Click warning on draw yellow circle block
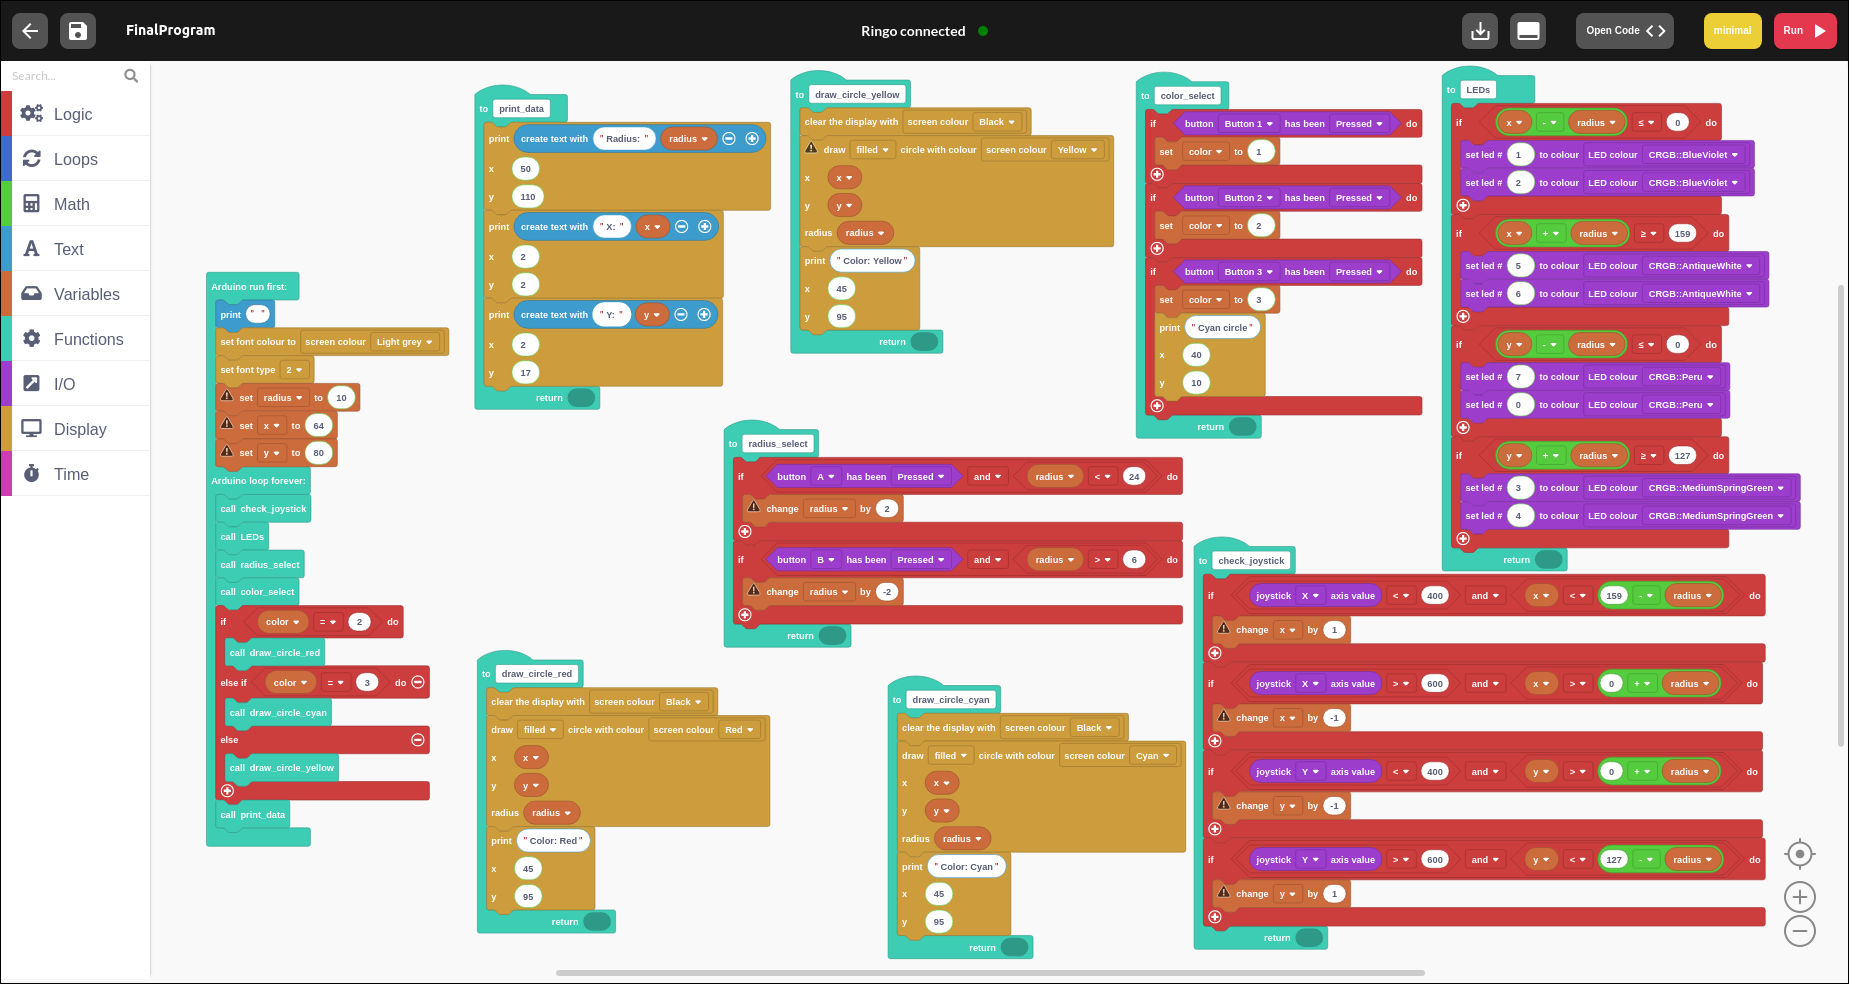 tap(812, 148)
